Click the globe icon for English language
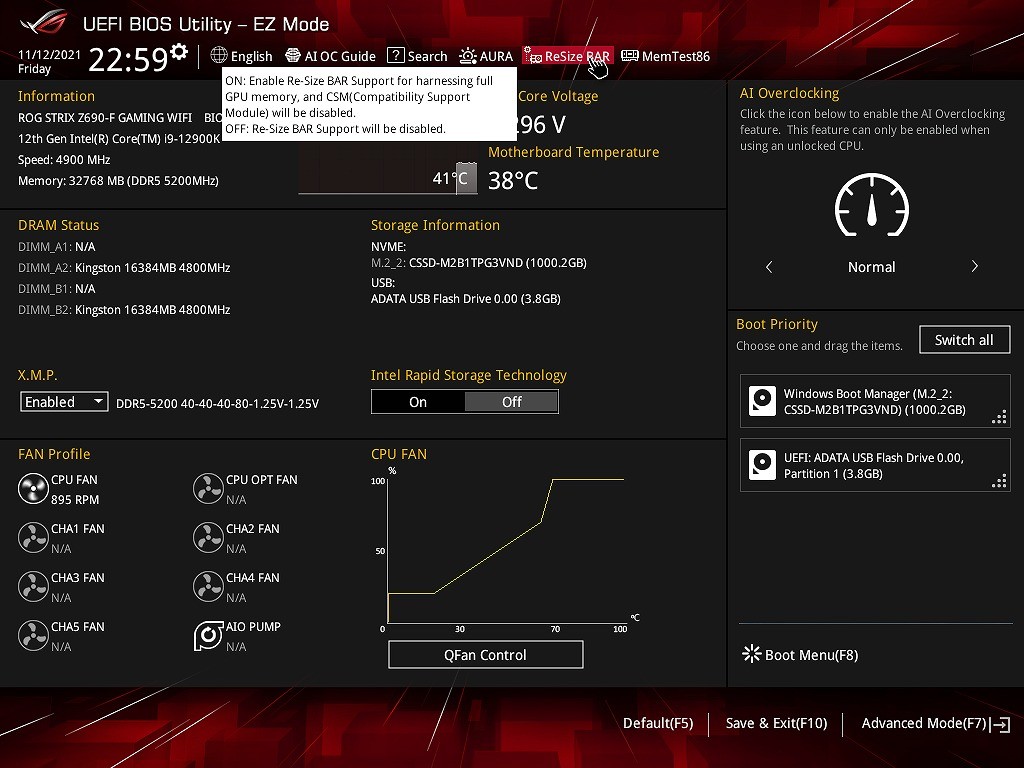The image size is (1024, 768). pos(219,56)
